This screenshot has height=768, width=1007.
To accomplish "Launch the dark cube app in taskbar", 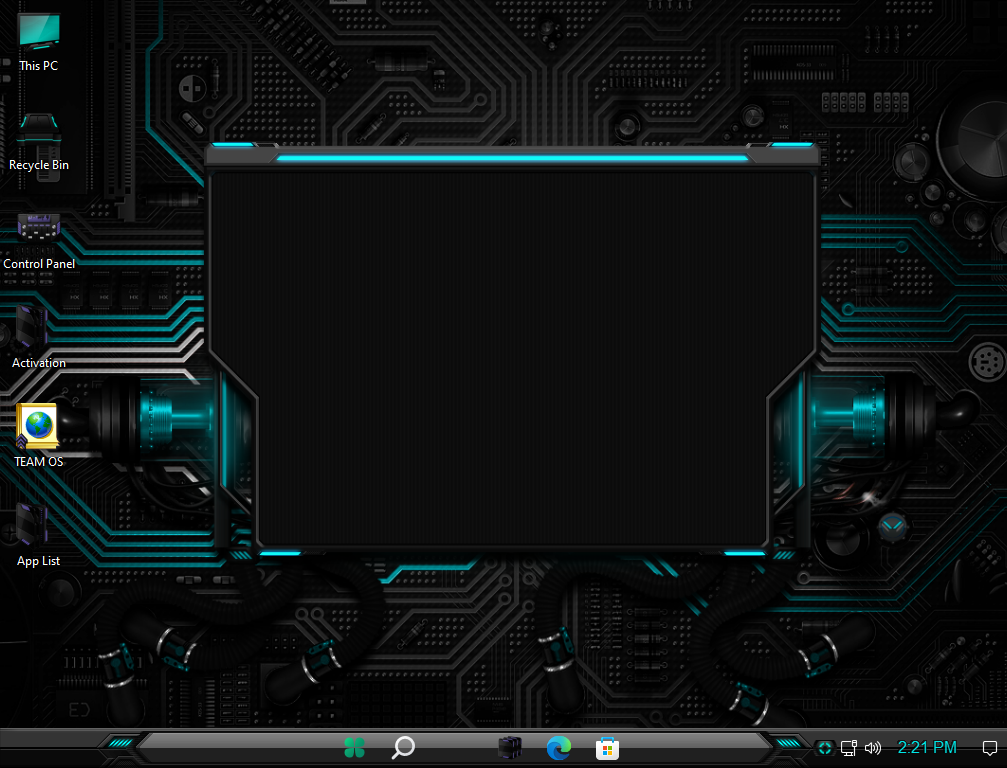I will coord(510,747).
